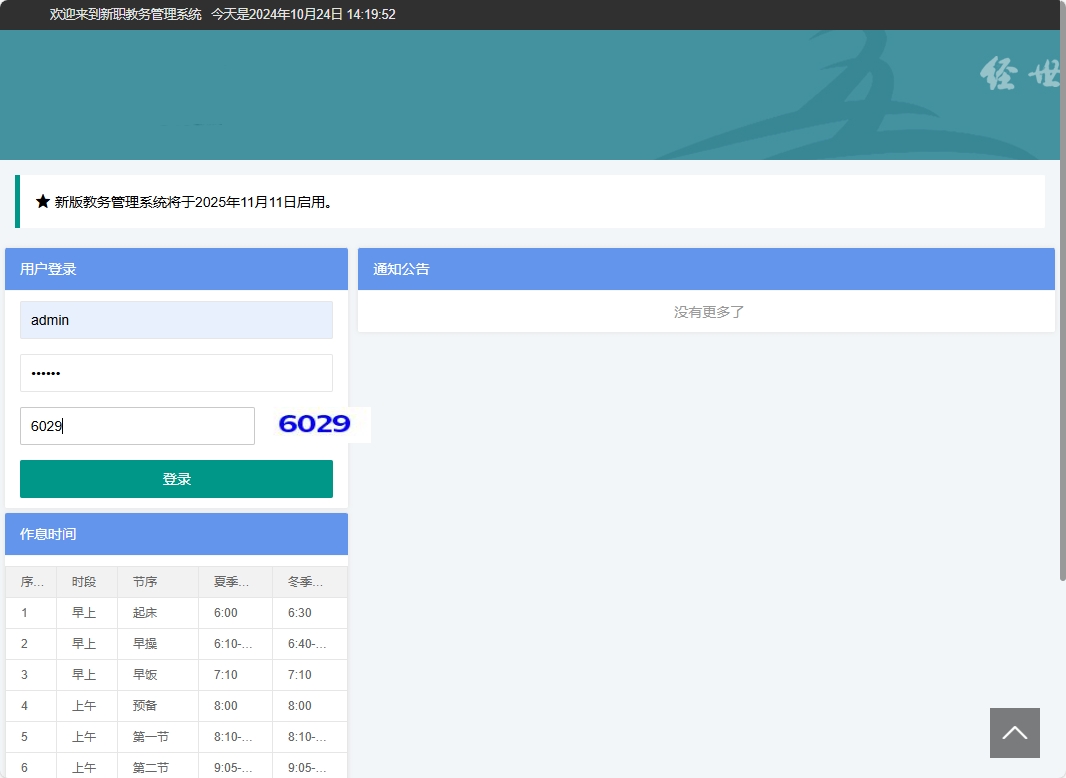Click the captcha image showing 6029
Viewport: 1066px width, 778px height.
coord(315,424)
